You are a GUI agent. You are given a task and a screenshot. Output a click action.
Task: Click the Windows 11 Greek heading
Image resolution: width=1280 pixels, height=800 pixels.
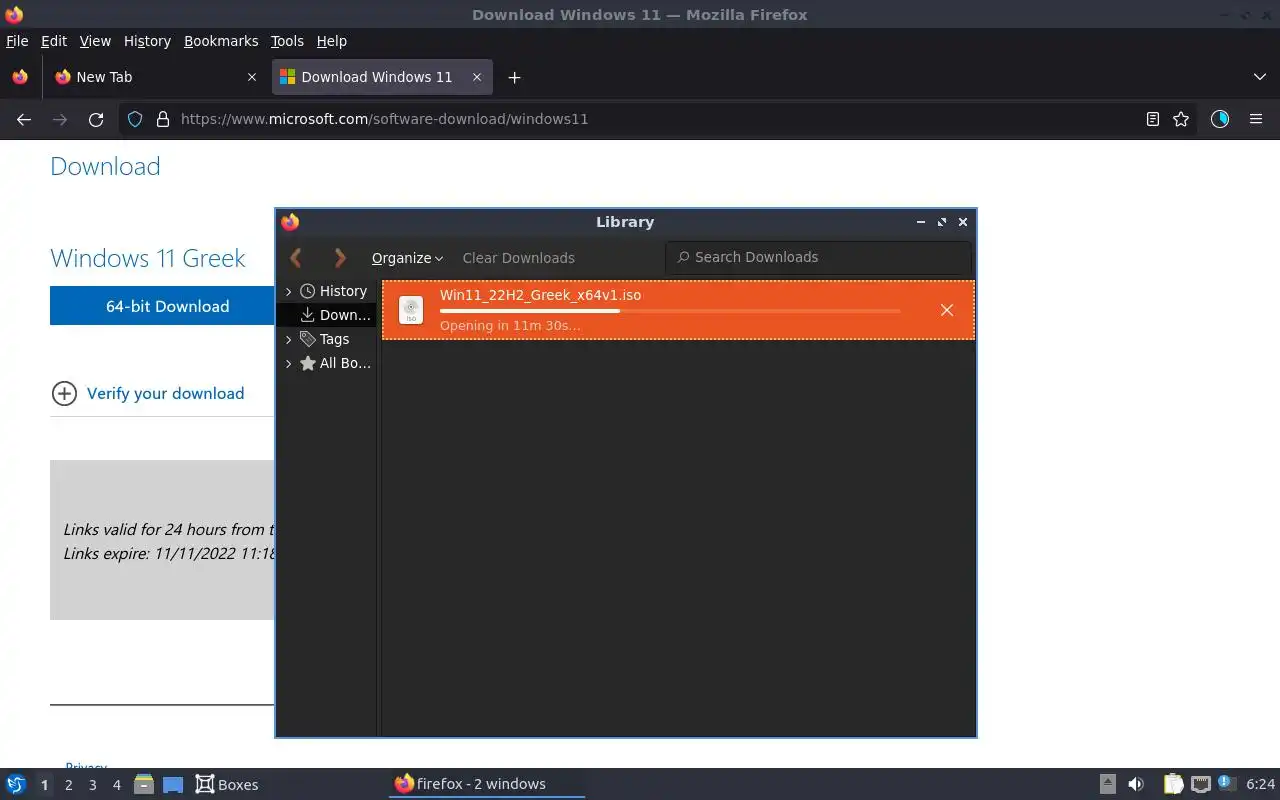tap(148, 258)
